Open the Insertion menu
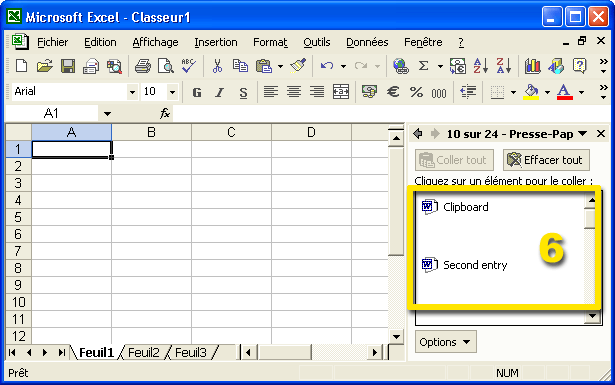Screen dimensions: 615x385 point(216,42)
